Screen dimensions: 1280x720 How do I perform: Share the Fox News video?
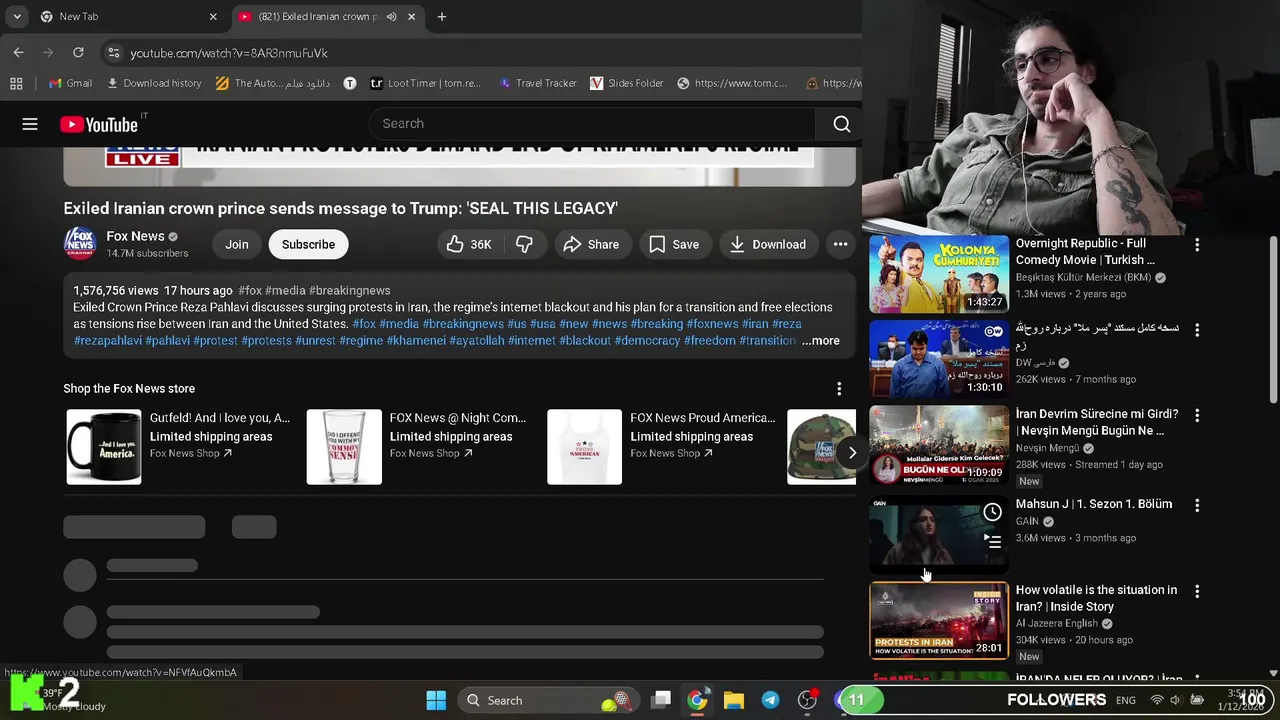coord(591,244)
